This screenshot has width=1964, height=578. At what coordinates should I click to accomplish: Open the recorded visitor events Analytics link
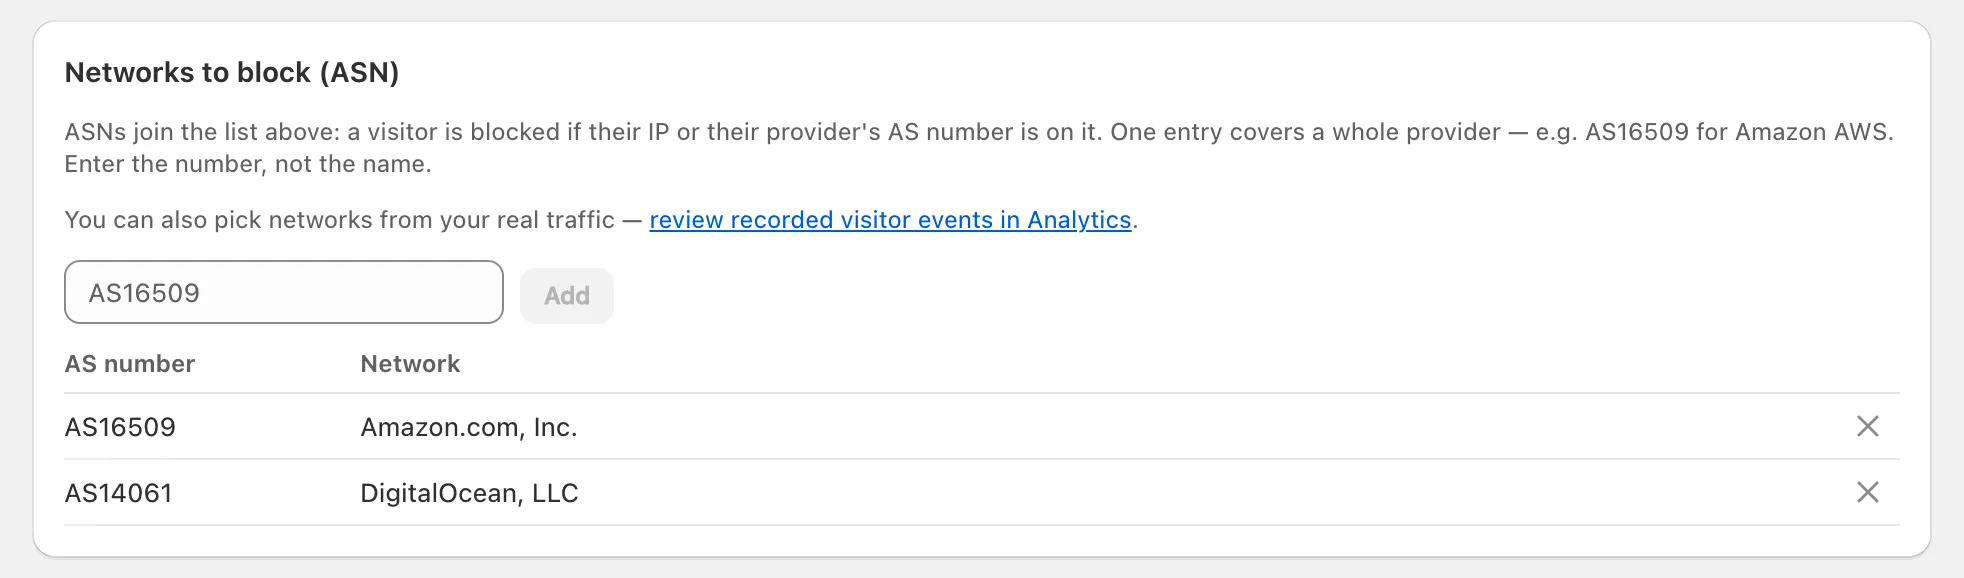[890, 220]
